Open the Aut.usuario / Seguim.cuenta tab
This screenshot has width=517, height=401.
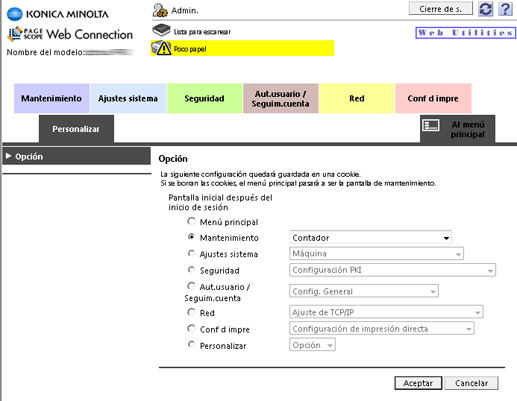coord(281,98)
